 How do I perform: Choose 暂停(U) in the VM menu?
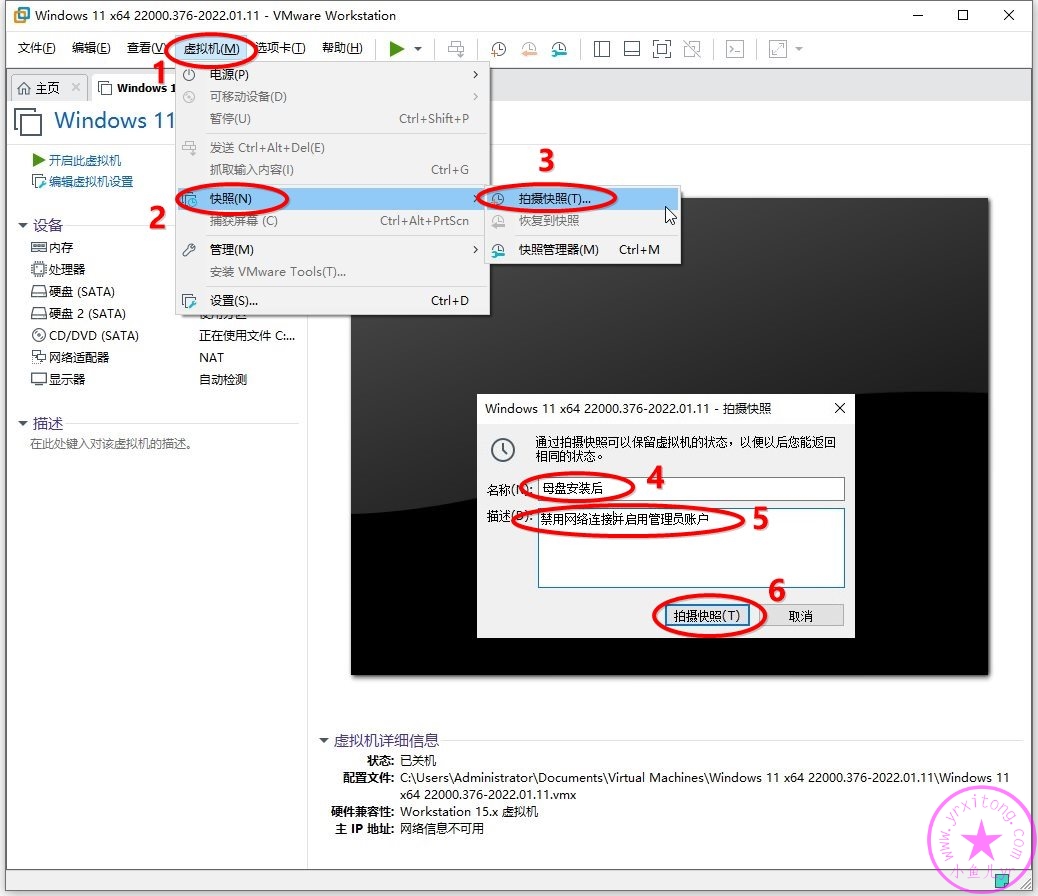[x=332, y=119]
